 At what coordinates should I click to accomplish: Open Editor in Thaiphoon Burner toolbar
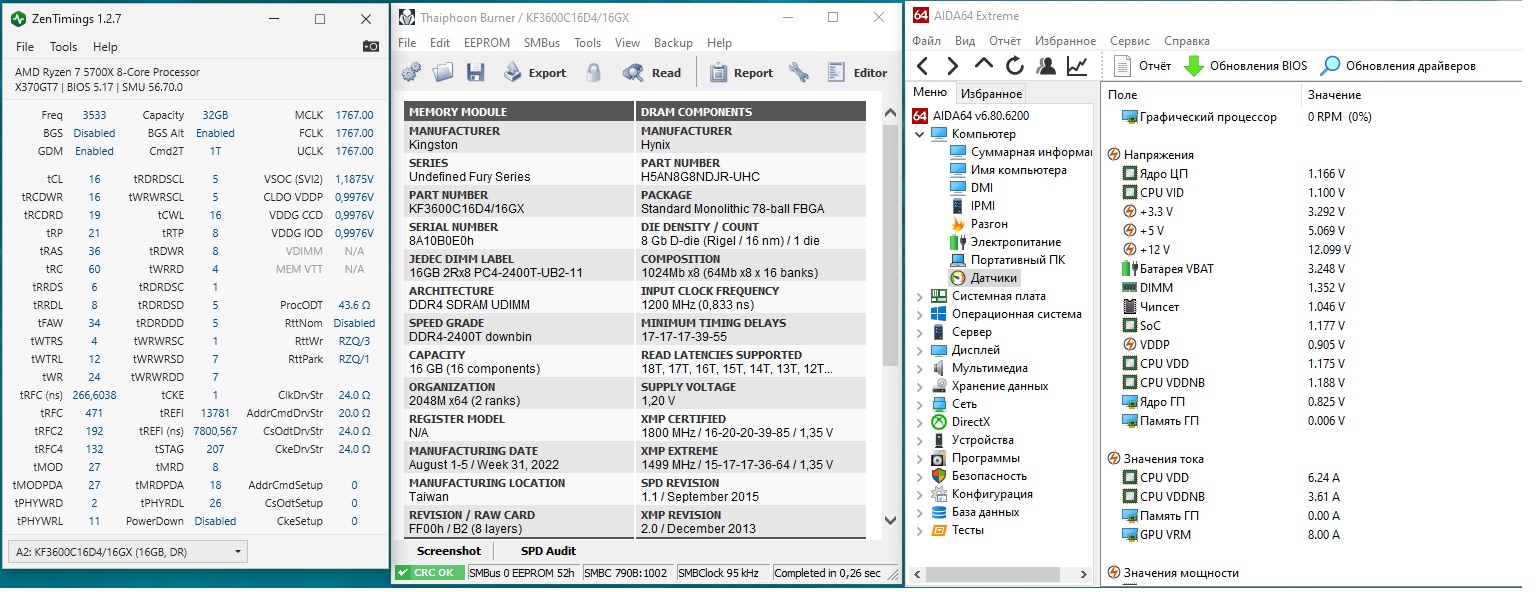pos(858,72)
